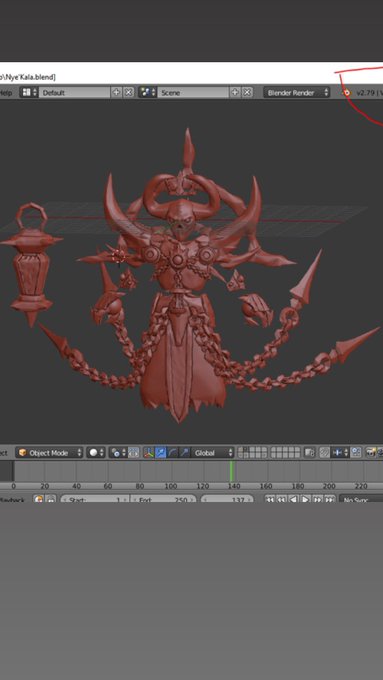This screenshot has height=680, width=383.
Task: Play the animation in reverse
Action: [x=294, y=500]
